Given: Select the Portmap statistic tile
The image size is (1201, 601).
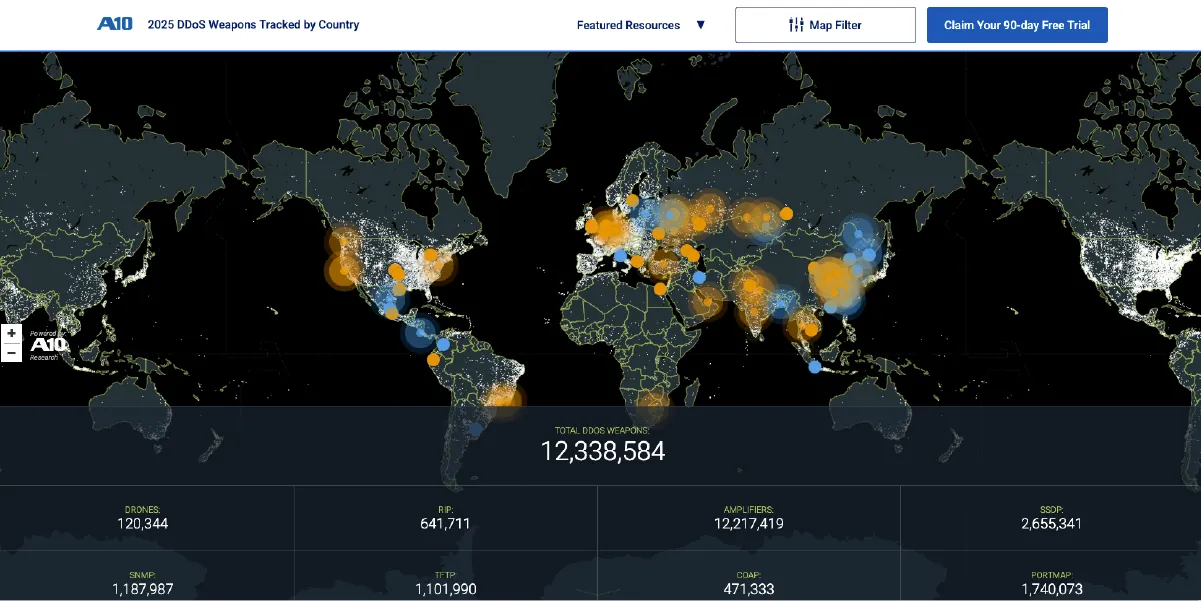Looking at the screenshot, I should 1050,583.
